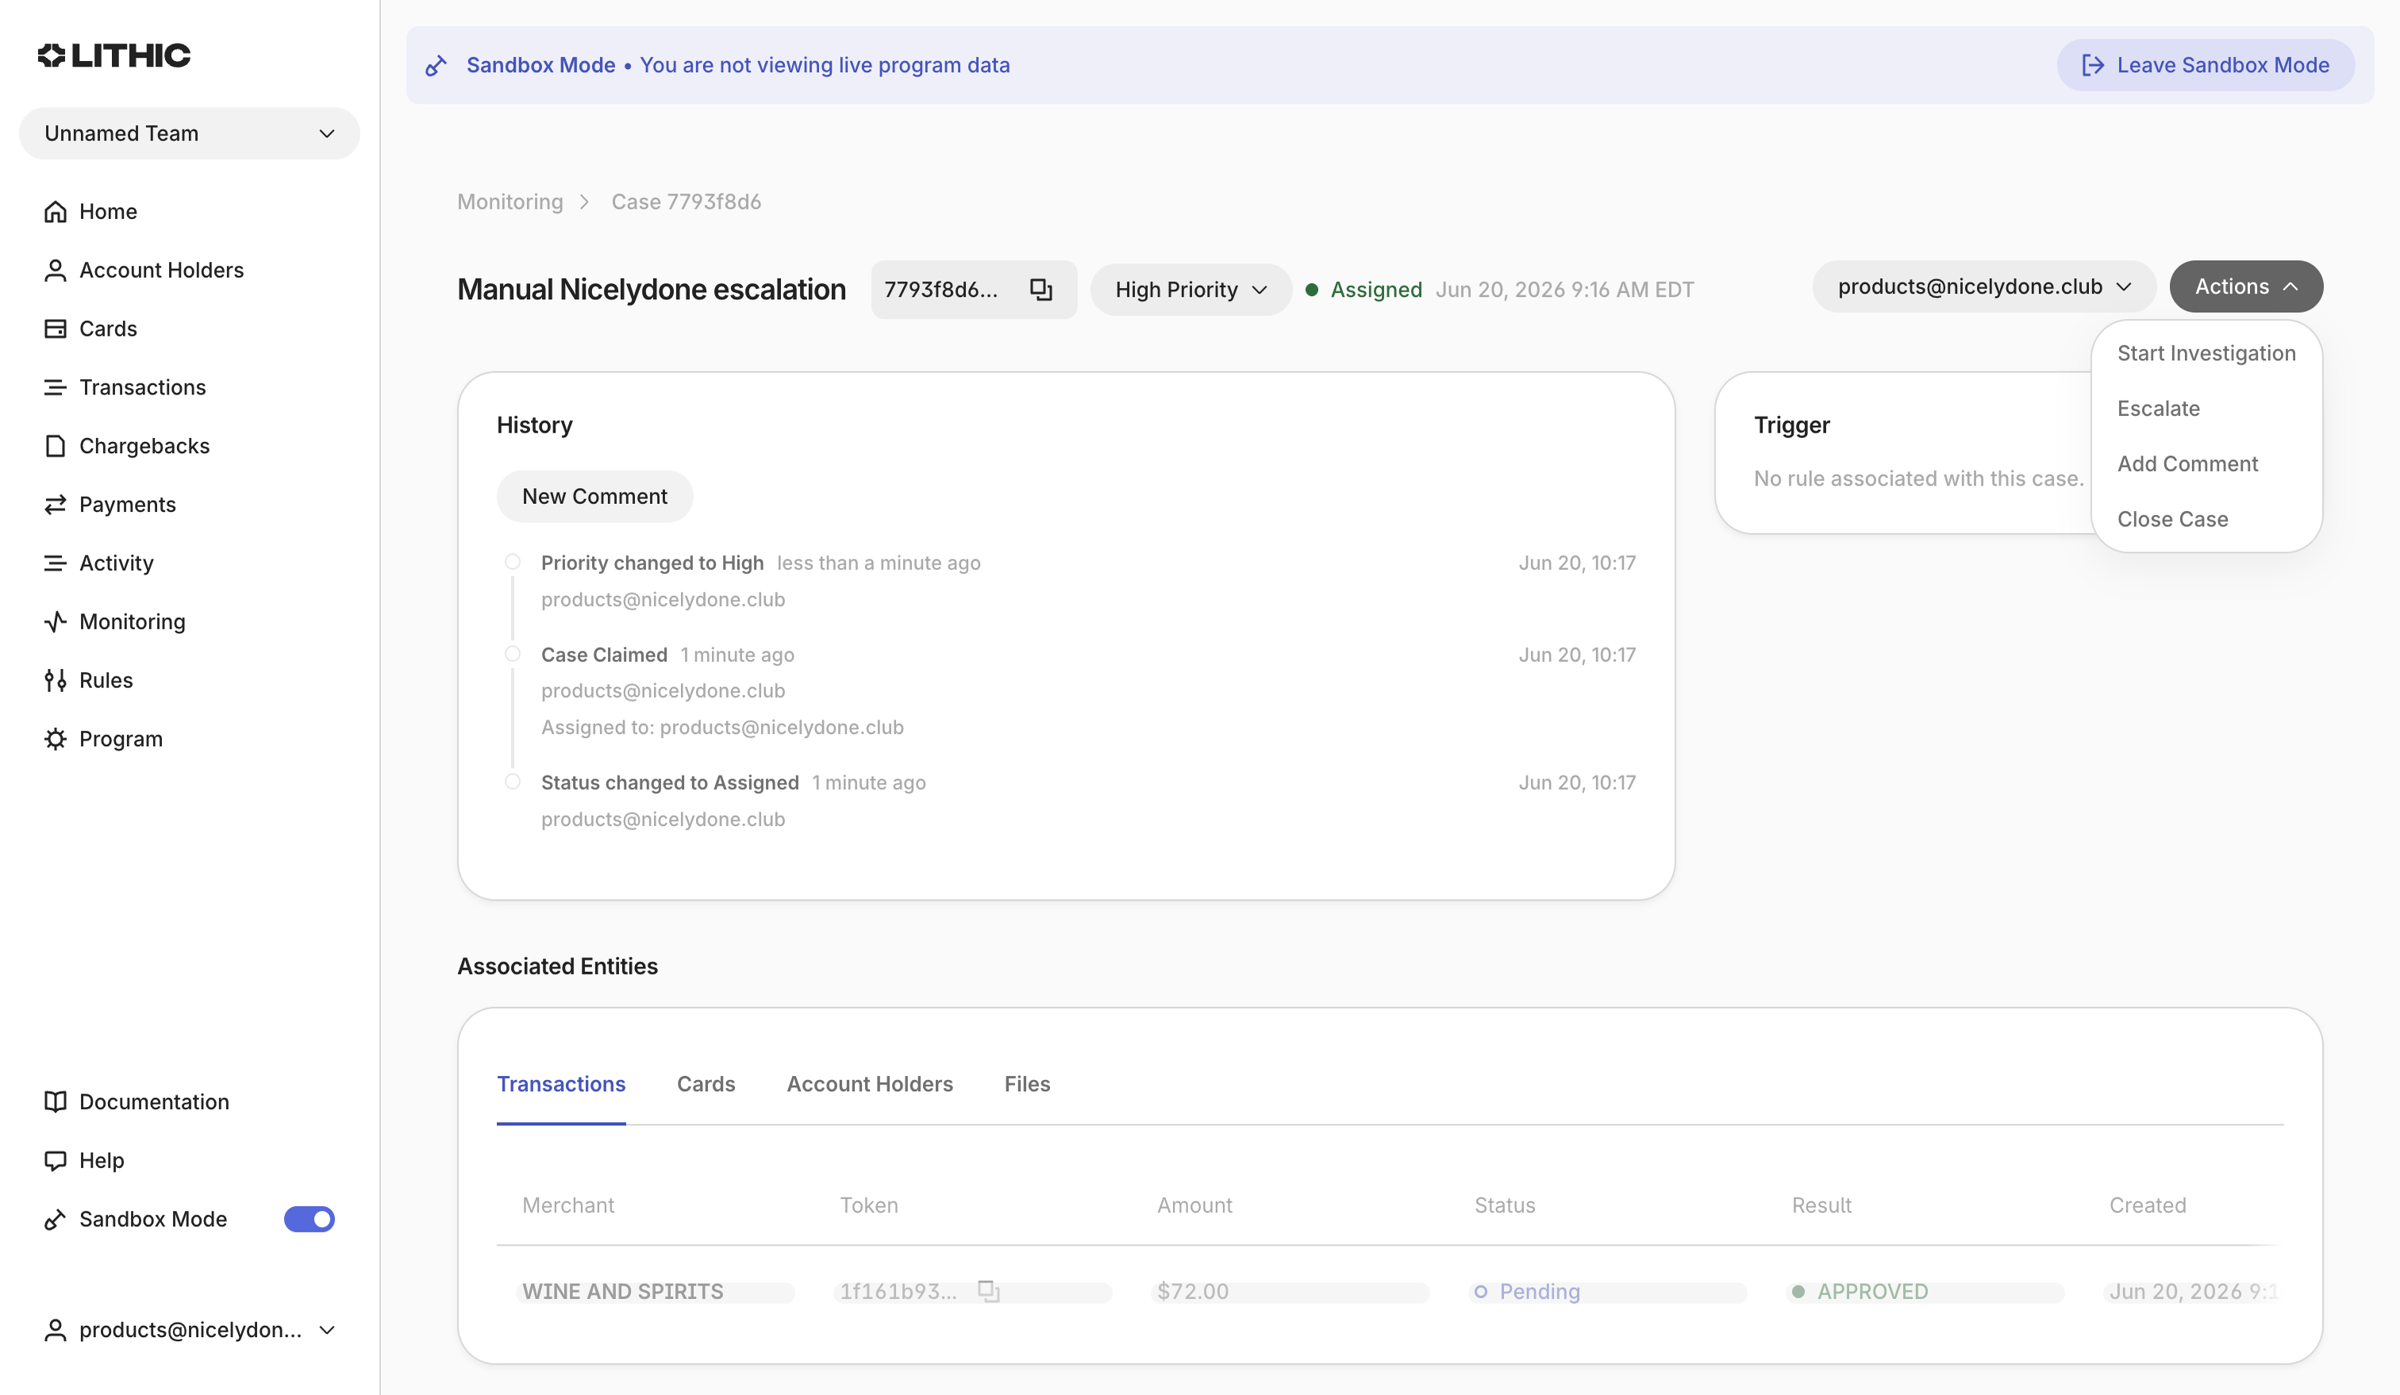2400x1395 pixels.
Task: Click the Monitoring pulse icon
Action: [x=55, y=621]
